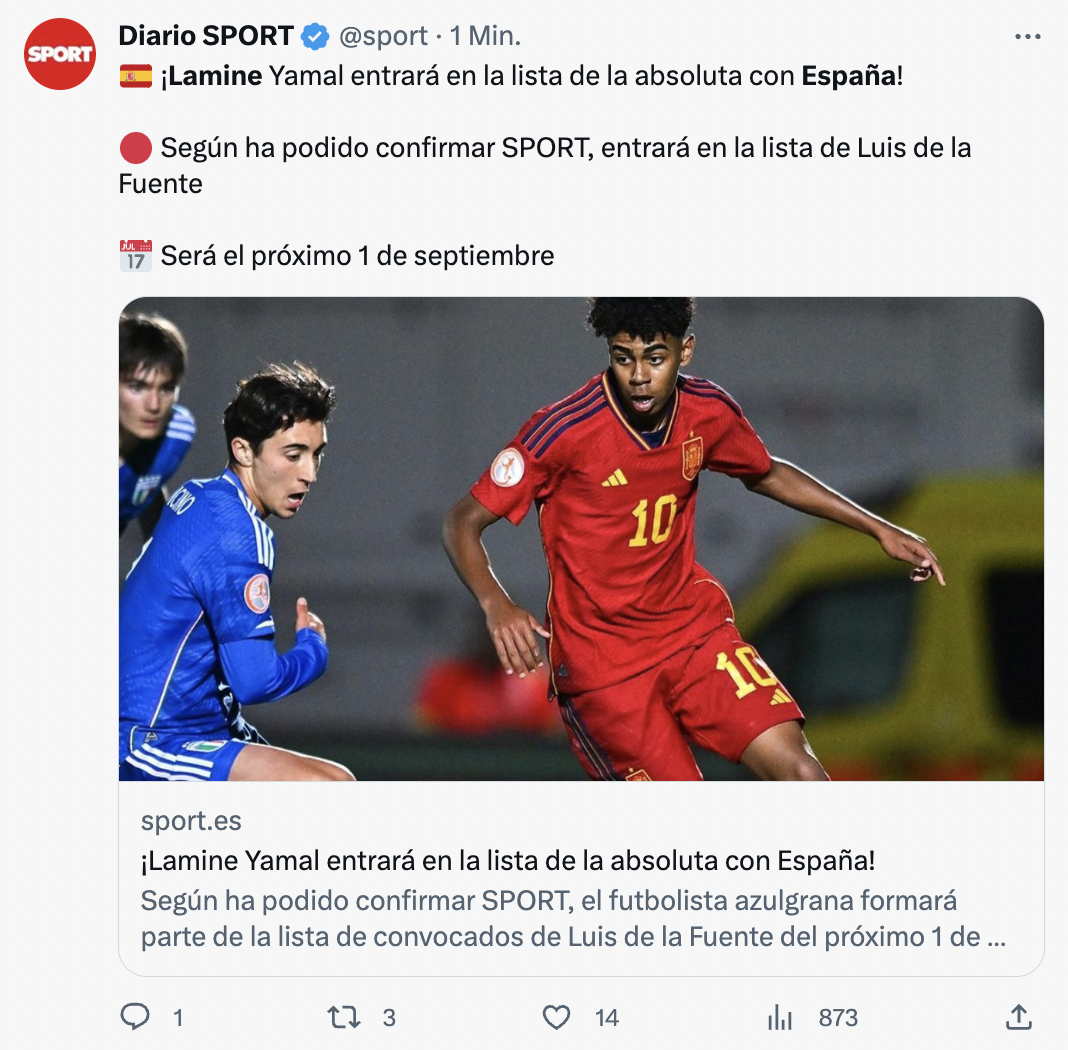Like the tweet with heart icon
This screenshot has height=1050, width=1068.
[556, 1017]
